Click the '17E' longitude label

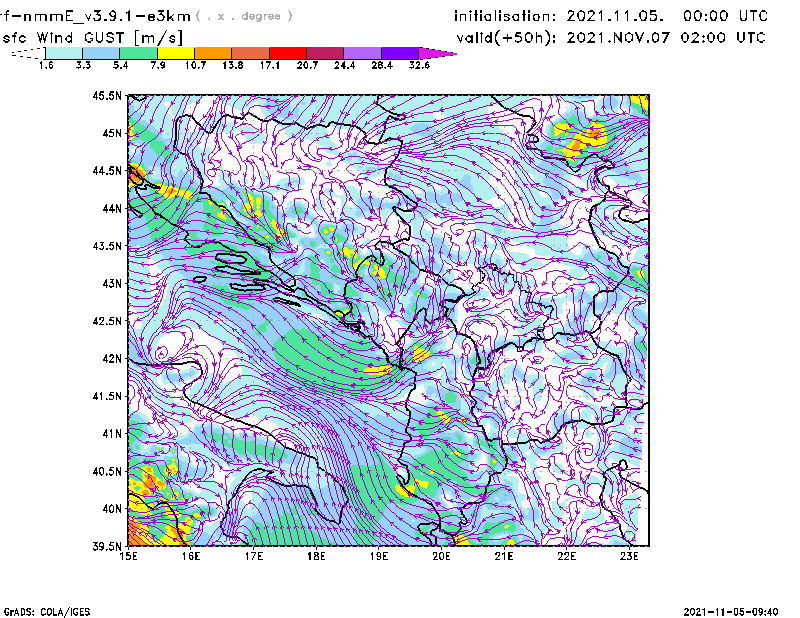coord(254,556)
